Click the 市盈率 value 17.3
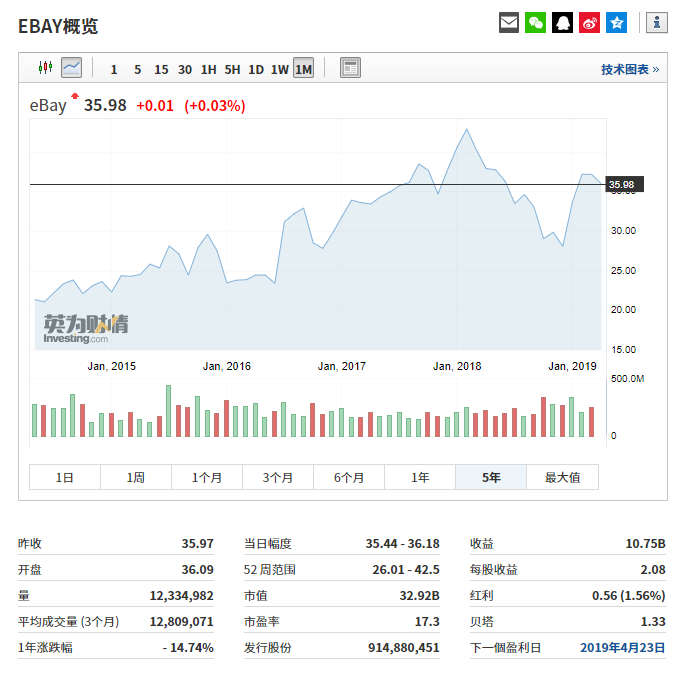677x673 pixels. 427,622
